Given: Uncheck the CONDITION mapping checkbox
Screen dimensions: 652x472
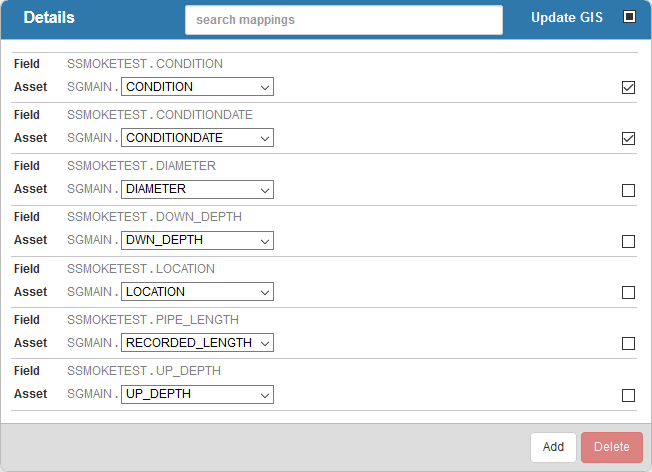Looking at the screenshot, I should (628, 87).
